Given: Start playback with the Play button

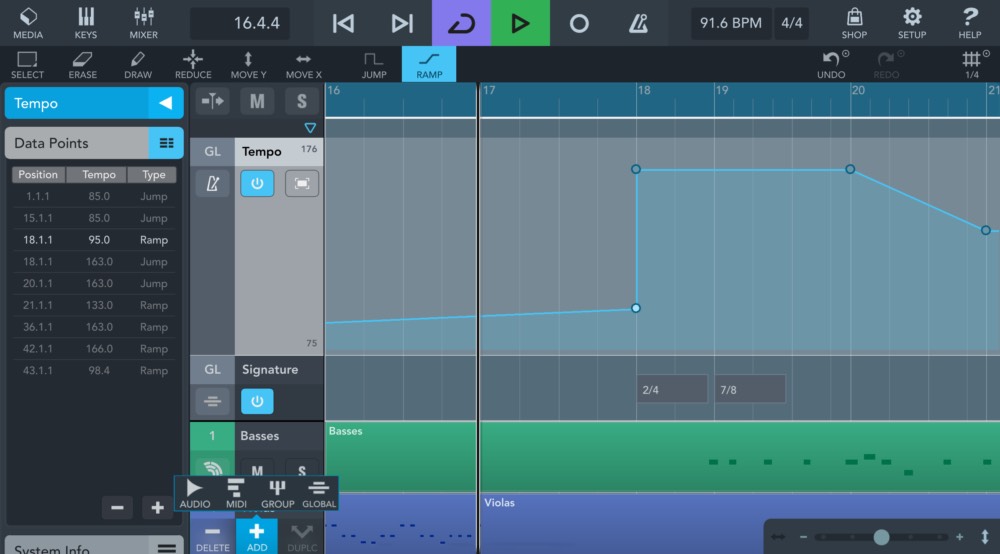Looking at the screenshot, I should pos(520,23).
